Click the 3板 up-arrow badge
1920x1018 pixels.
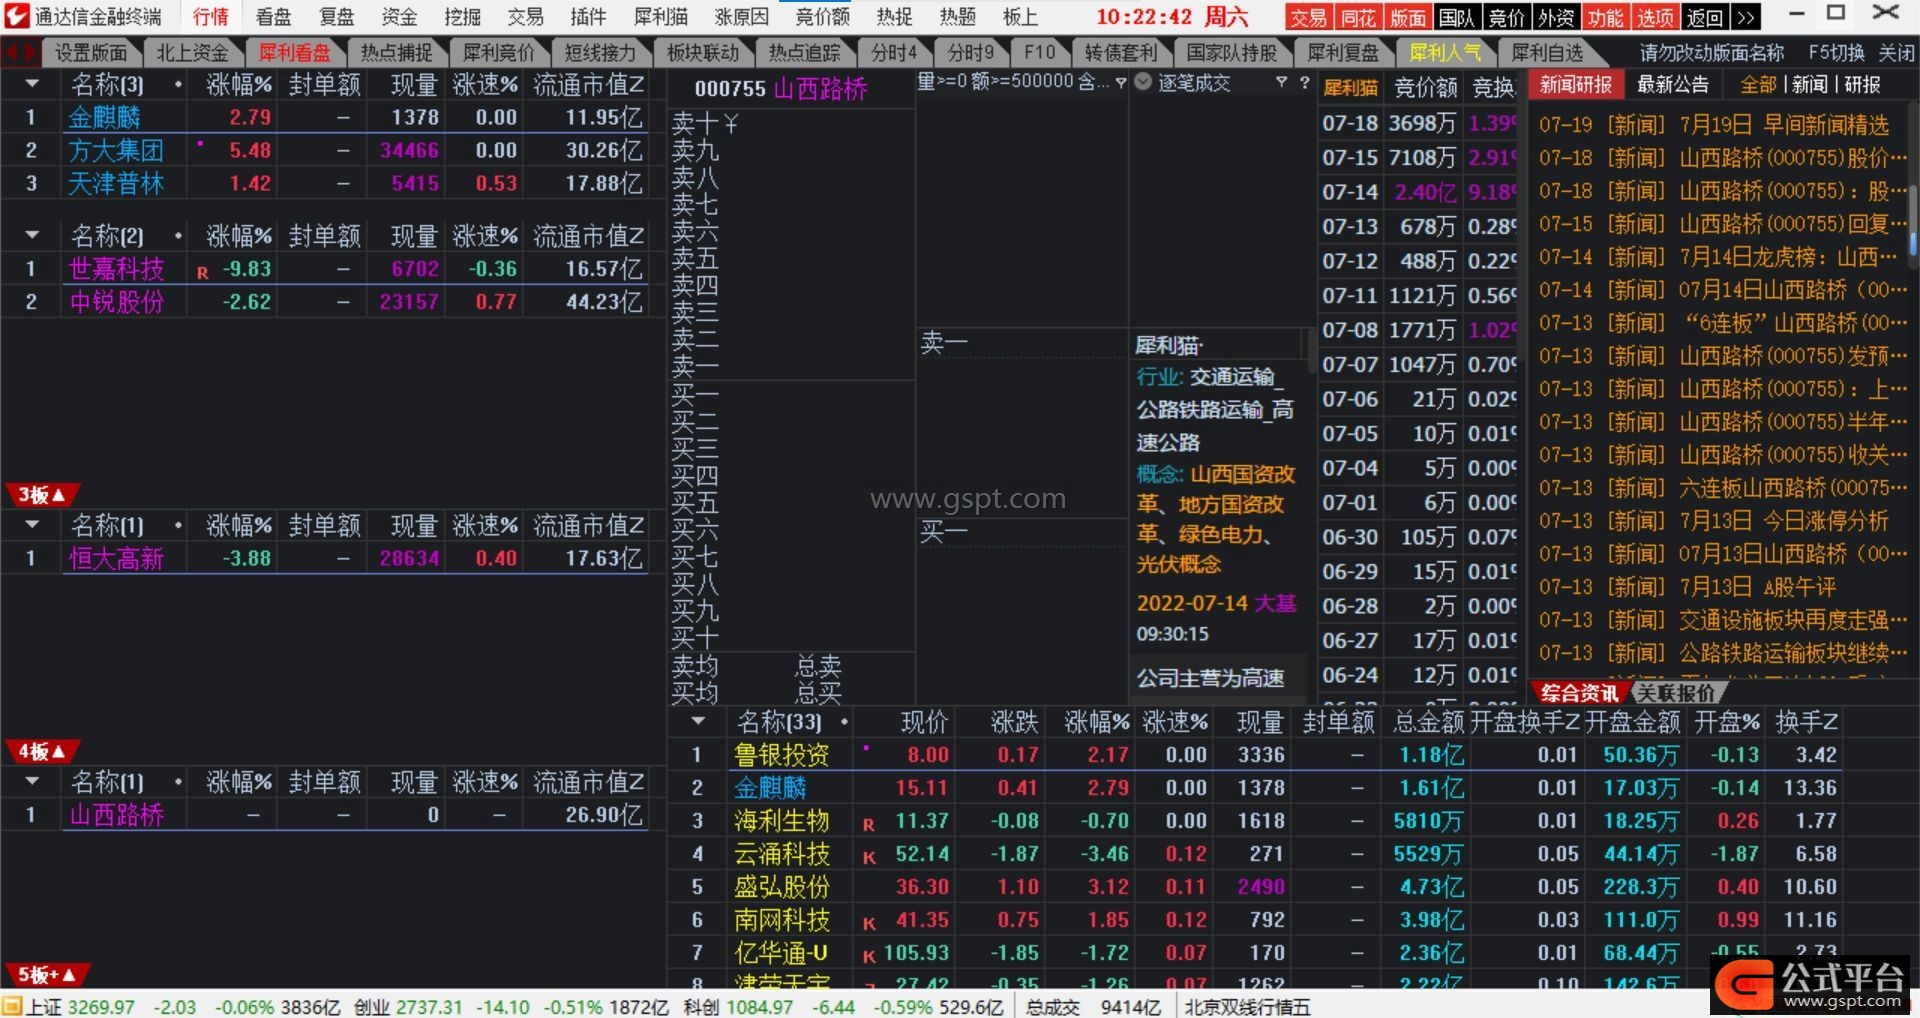click(41, 495)
